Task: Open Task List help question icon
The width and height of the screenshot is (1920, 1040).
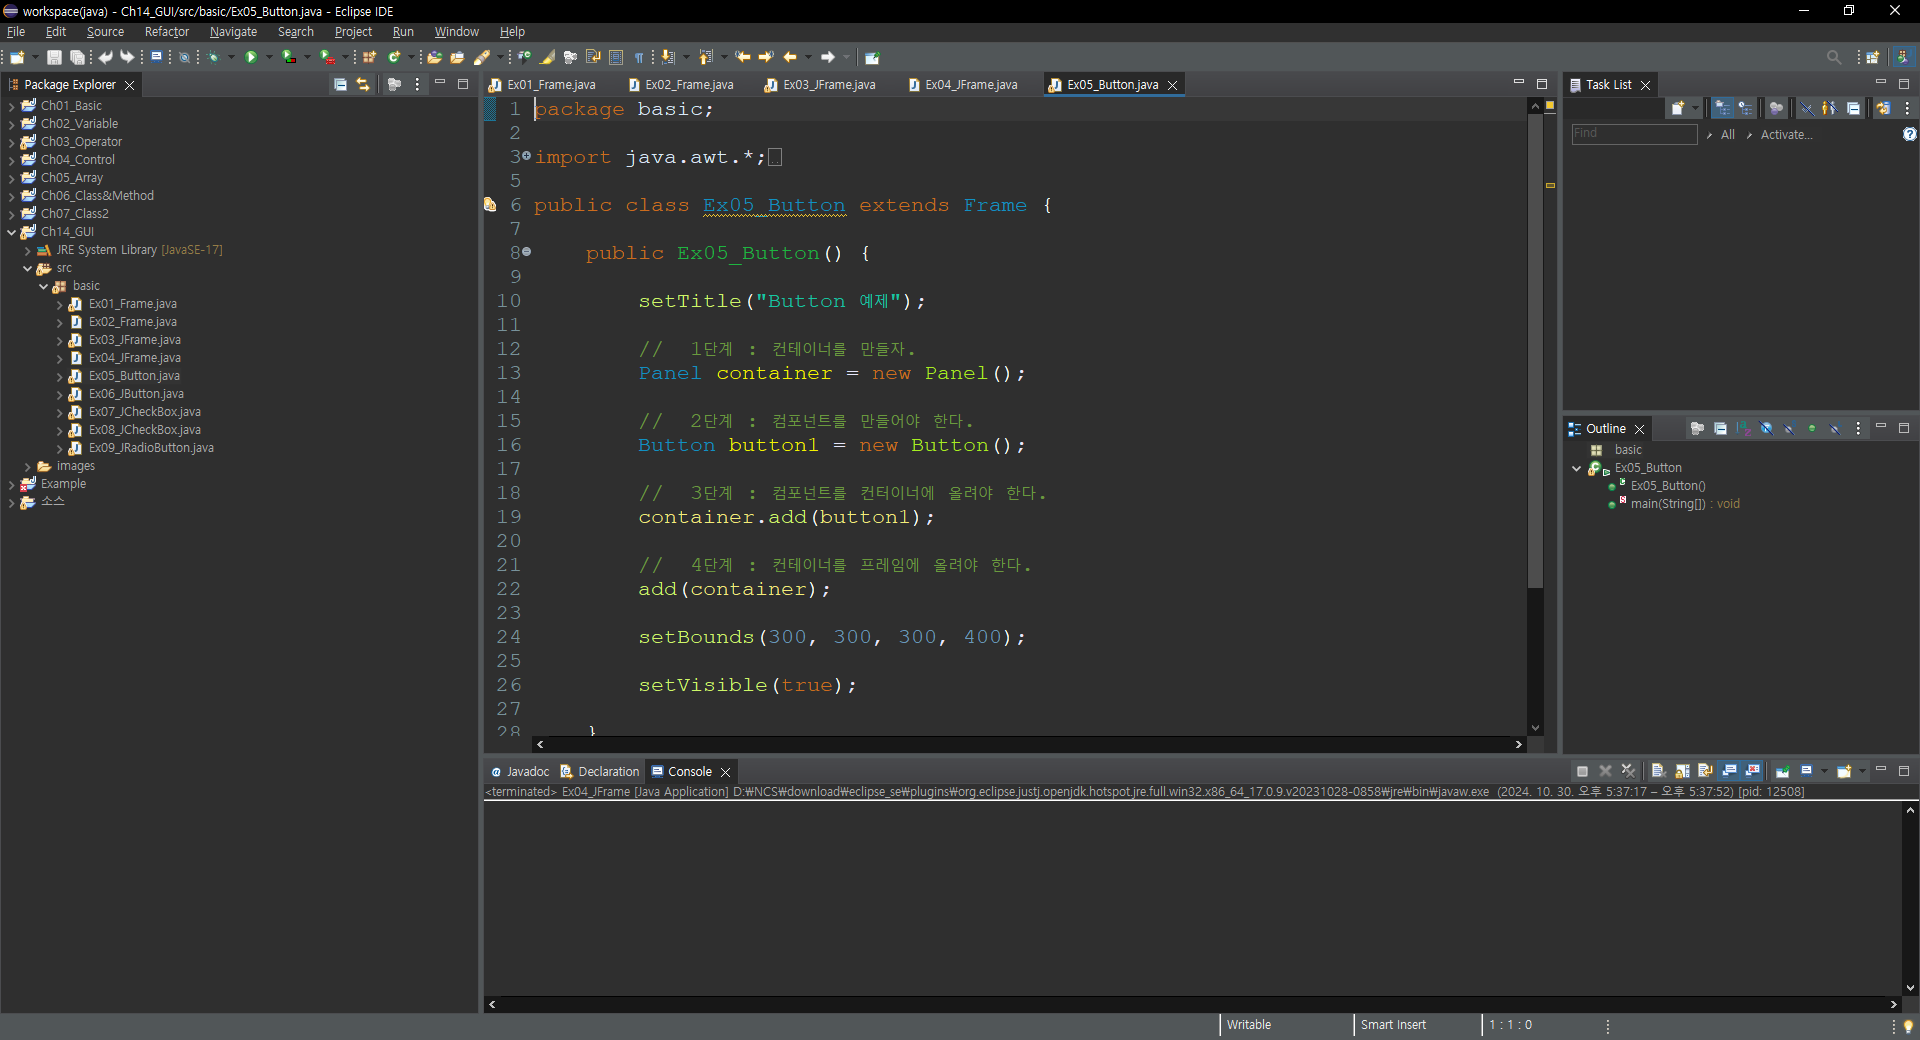Action: click(x=1909, y=134)
